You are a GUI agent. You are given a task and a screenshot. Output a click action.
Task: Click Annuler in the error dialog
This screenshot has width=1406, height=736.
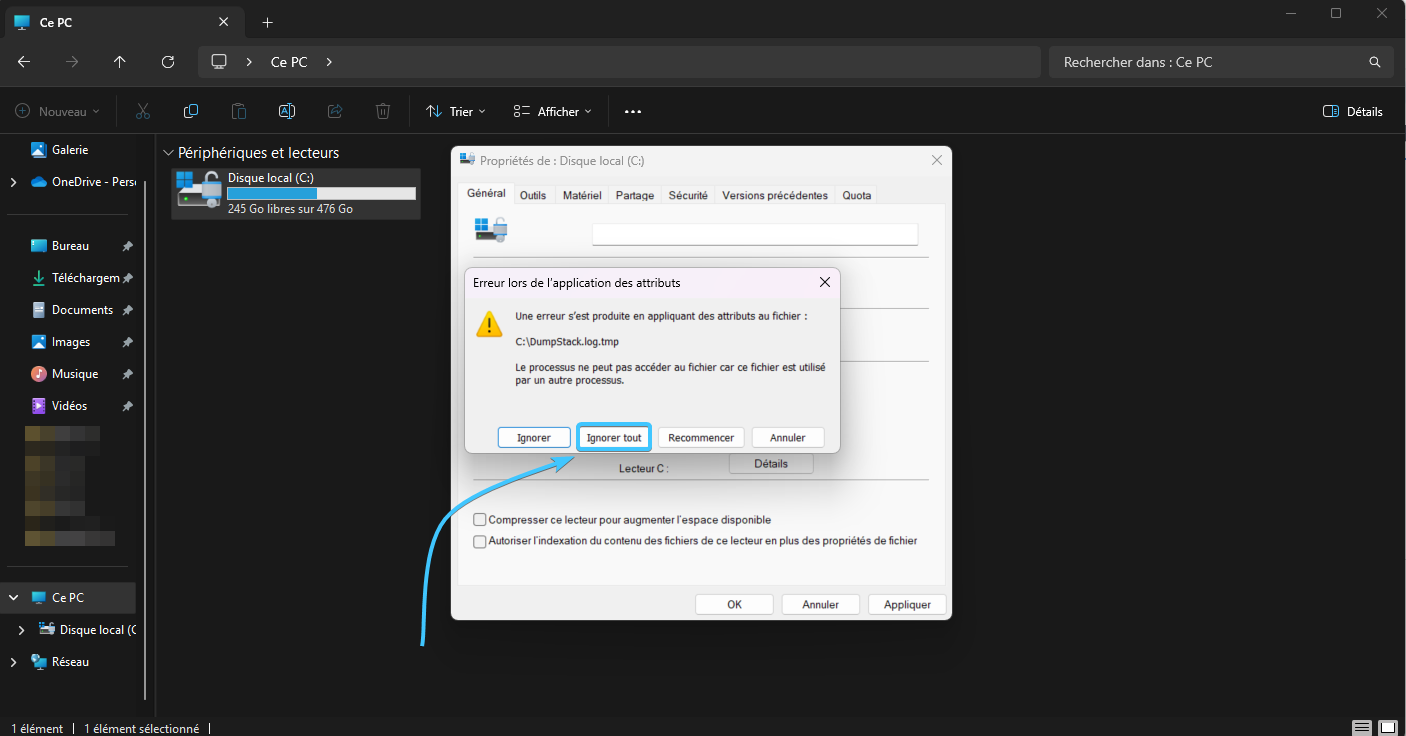(788, 437)
